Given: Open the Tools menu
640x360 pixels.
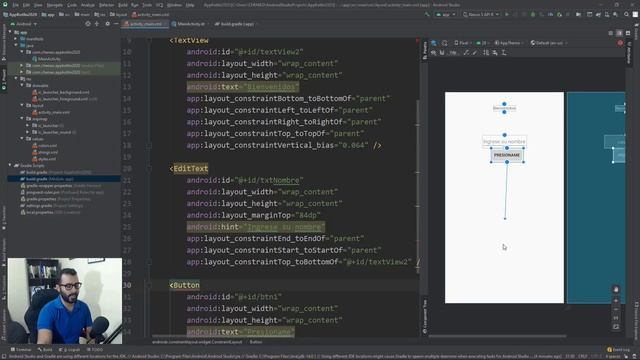Looking at the screenshot, I should click(x=147, y=5).
